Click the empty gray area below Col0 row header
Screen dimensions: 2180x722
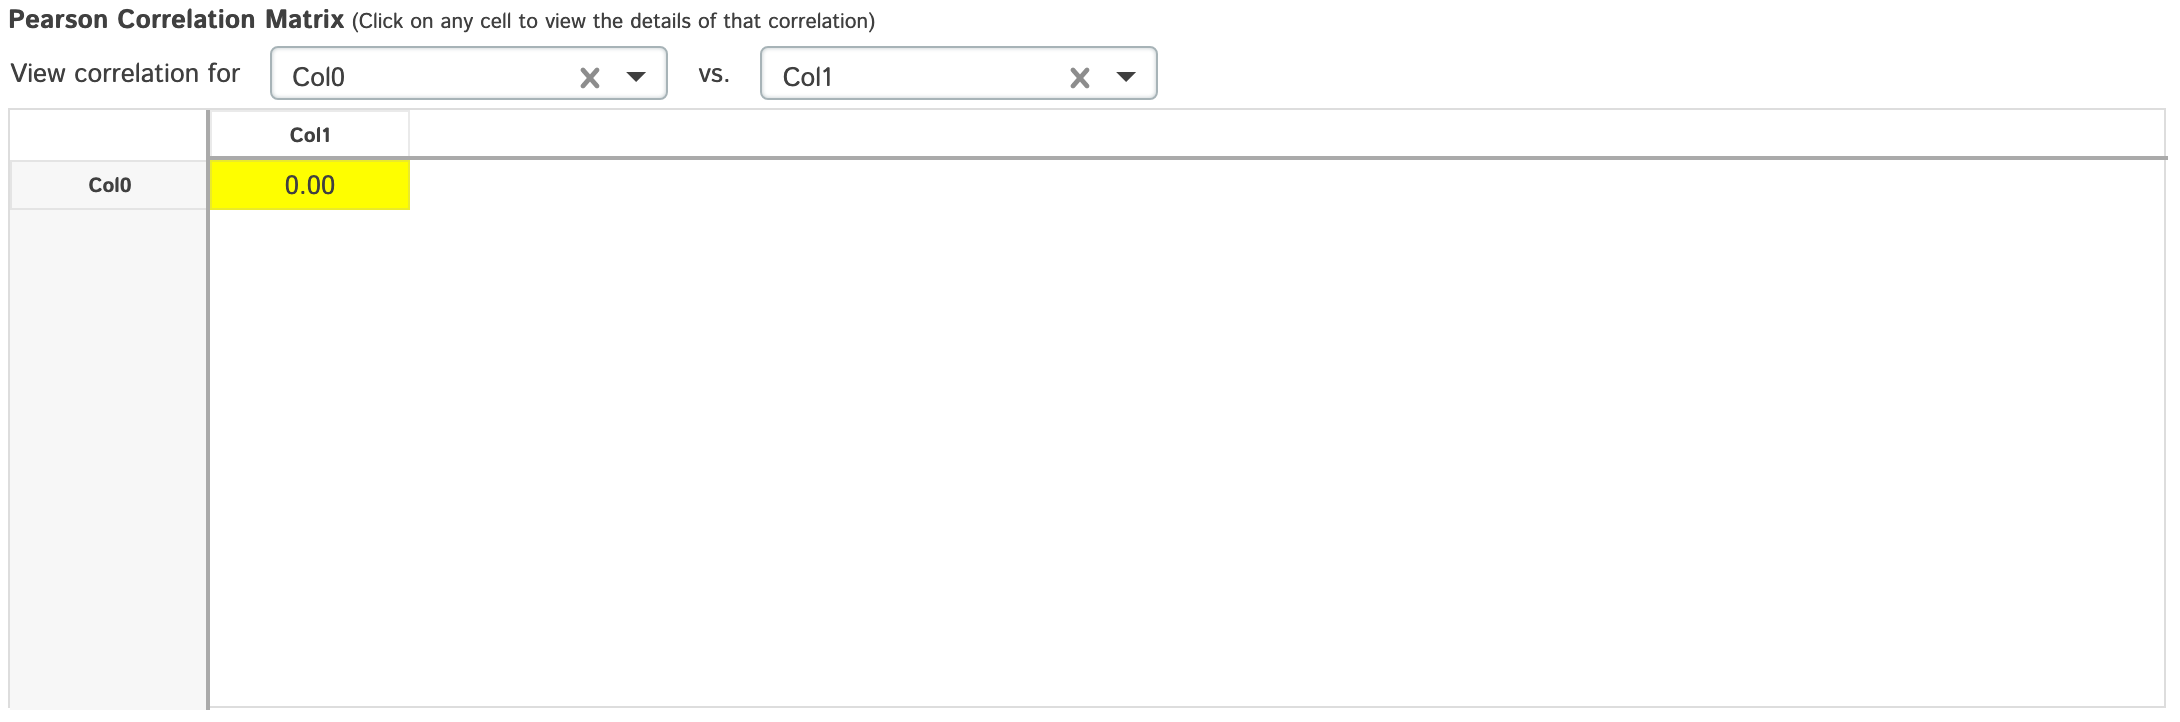coord(108,450)
